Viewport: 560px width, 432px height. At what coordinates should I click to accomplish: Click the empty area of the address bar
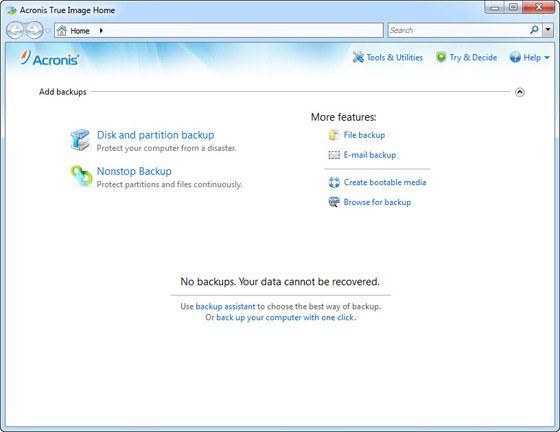243,30
